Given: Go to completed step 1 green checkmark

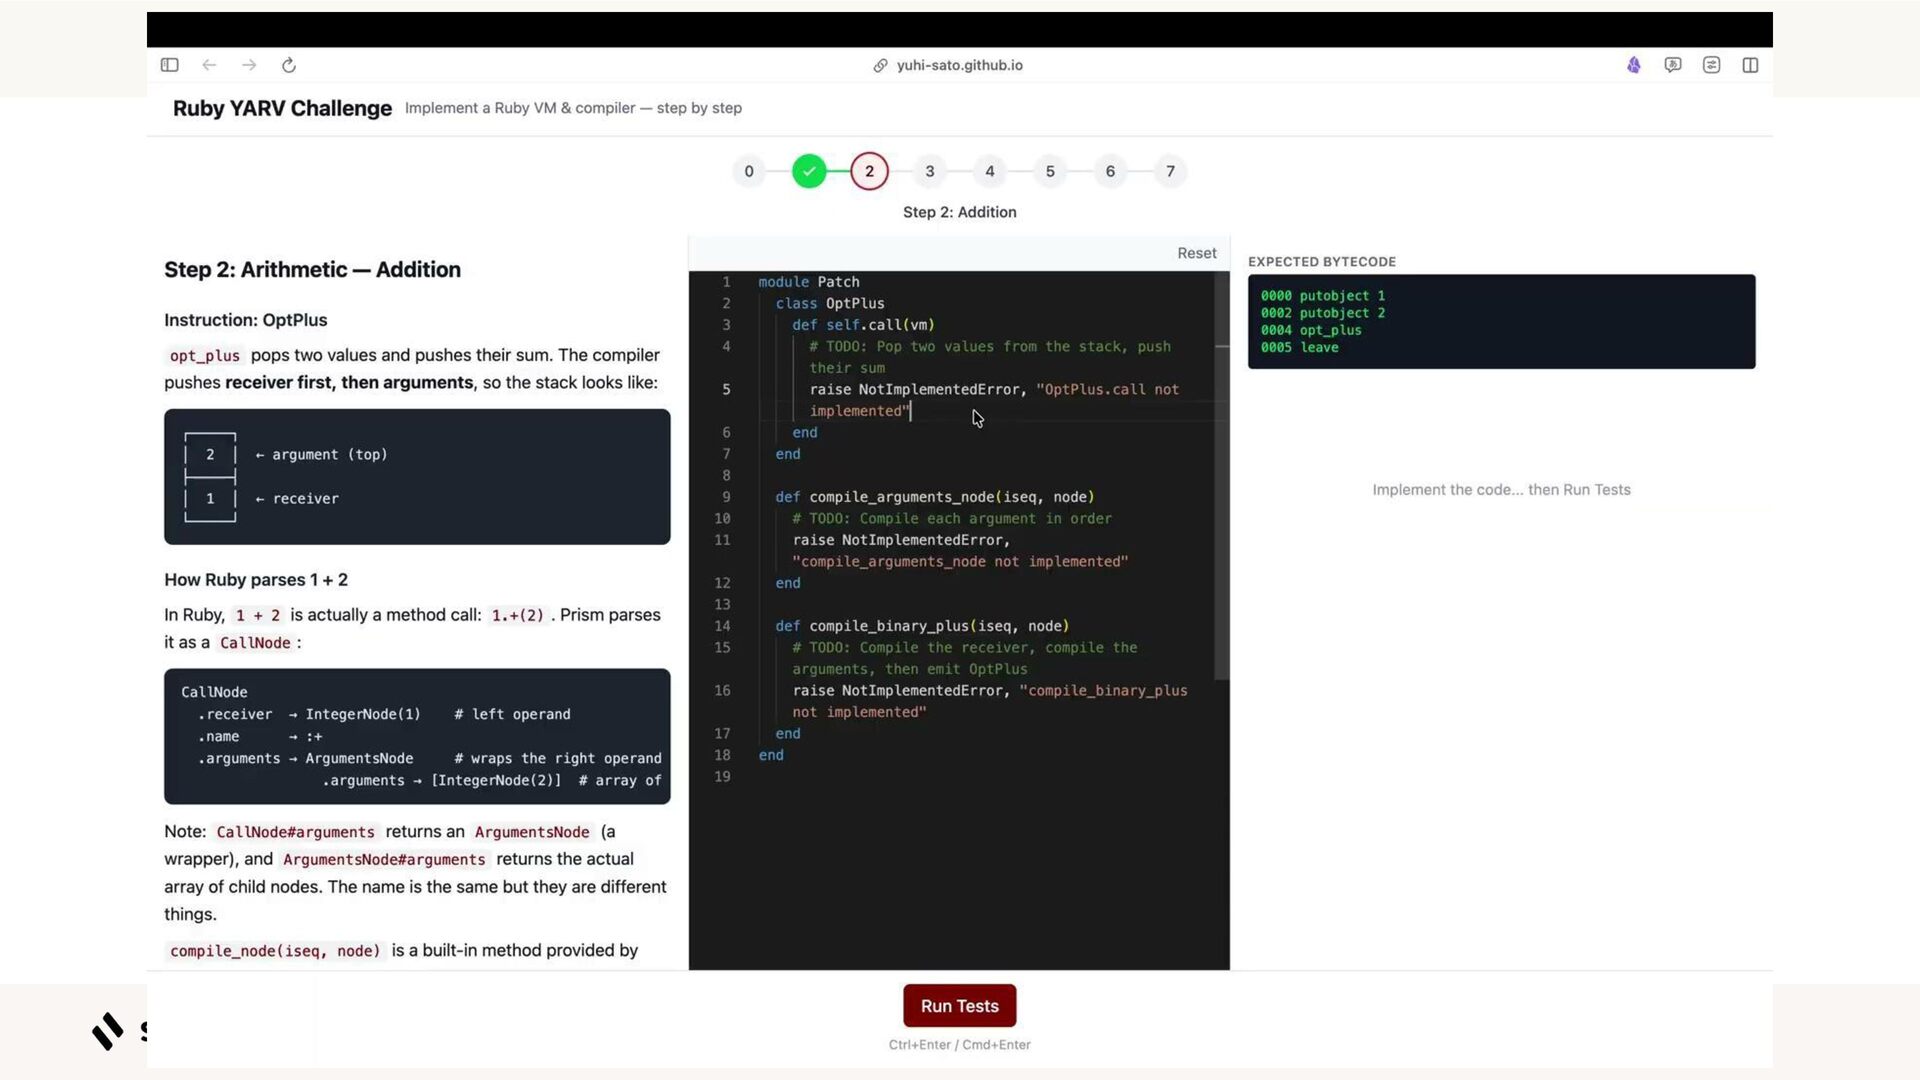Looking at the screenshot, I should 809,171.
